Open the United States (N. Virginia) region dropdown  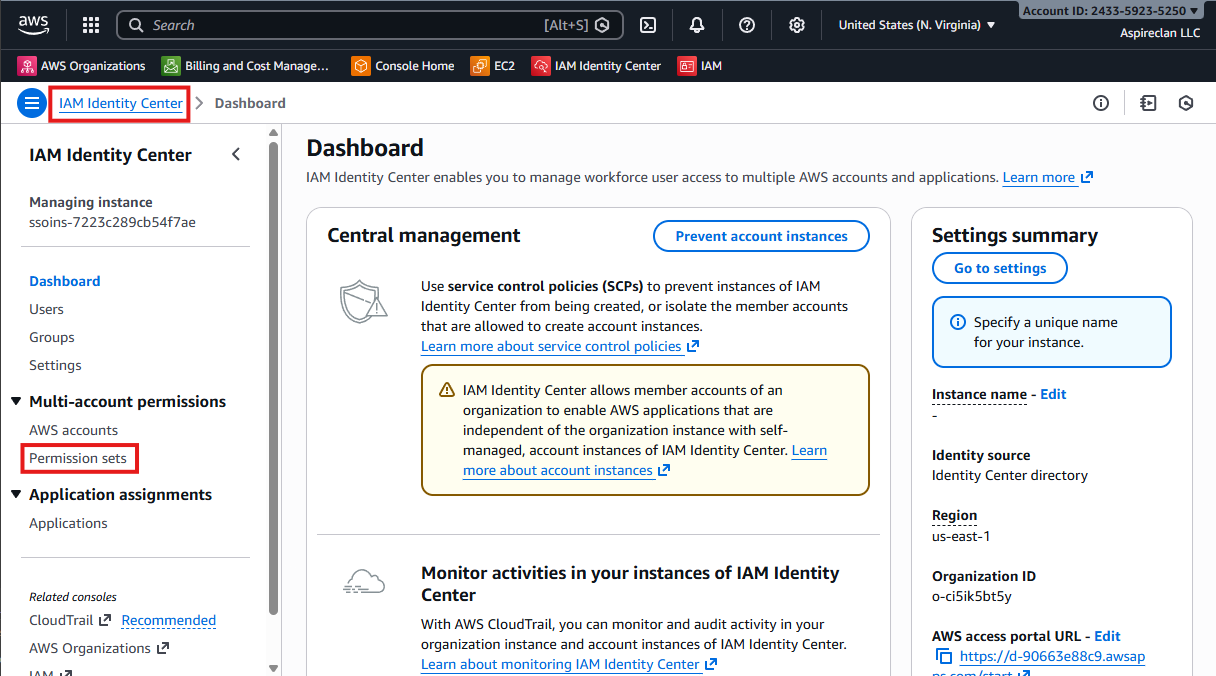(917, 25)
